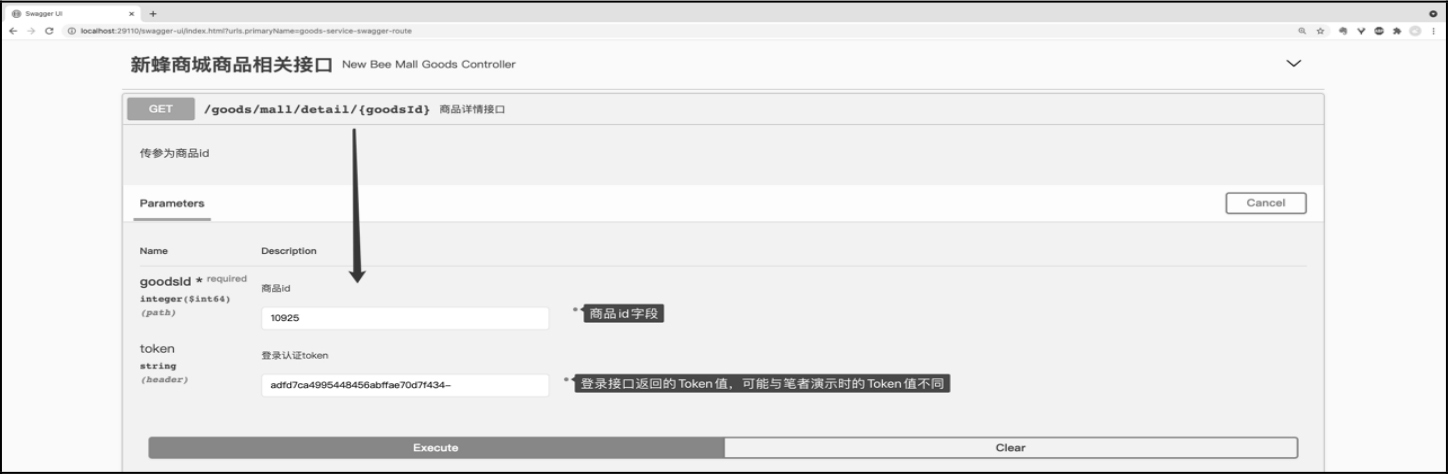Open a new browser tab

pos(153,13)
